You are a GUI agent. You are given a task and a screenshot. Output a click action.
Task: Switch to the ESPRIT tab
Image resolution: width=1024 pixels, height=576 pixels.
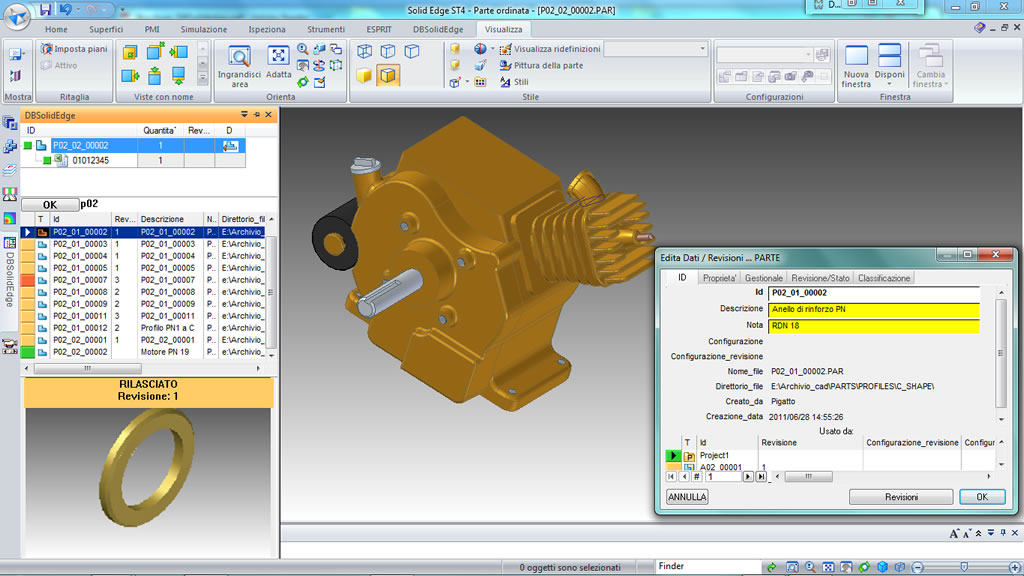[x=379, y=29]
